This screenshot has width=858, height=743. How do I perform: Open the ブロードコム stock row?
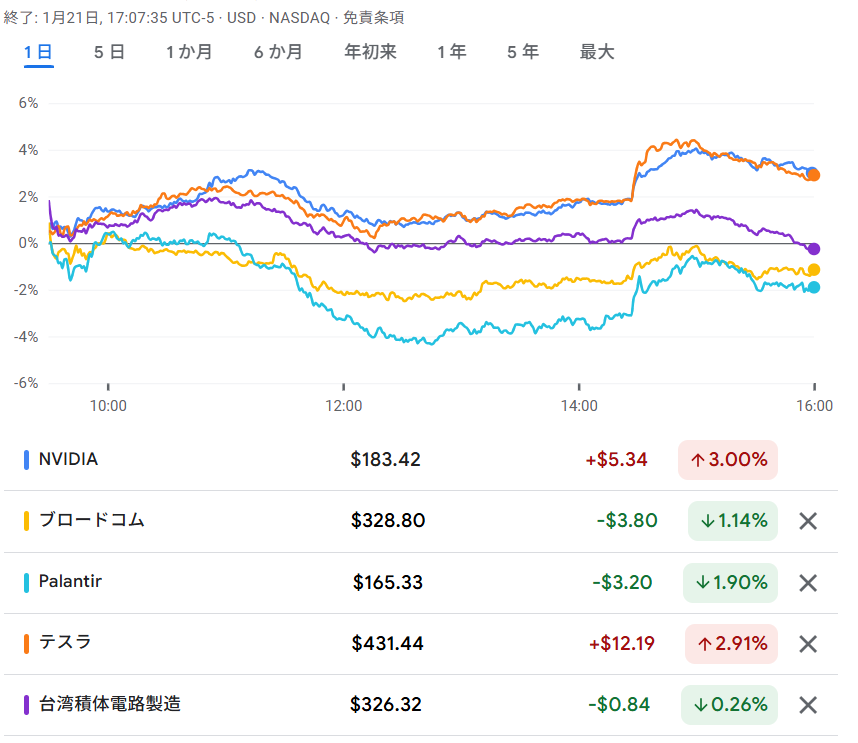tap(421, 521)
